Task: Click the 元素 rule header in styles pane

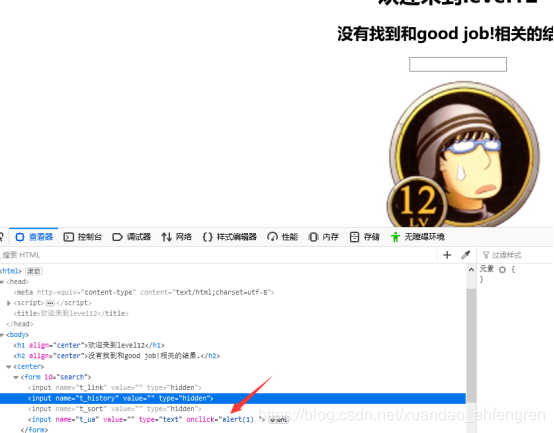Action: tap(487, 269)
